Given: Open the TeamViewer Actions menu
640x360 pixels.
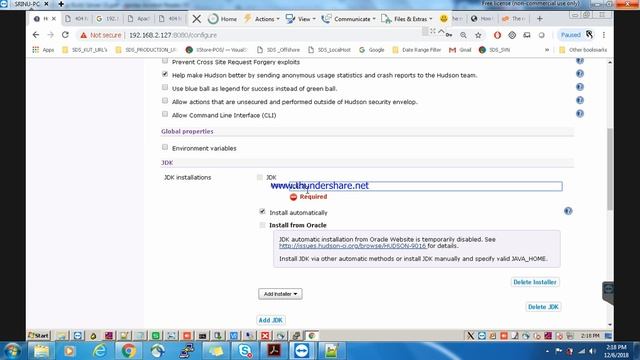Looking at the screenshot, I should [262, 19].
